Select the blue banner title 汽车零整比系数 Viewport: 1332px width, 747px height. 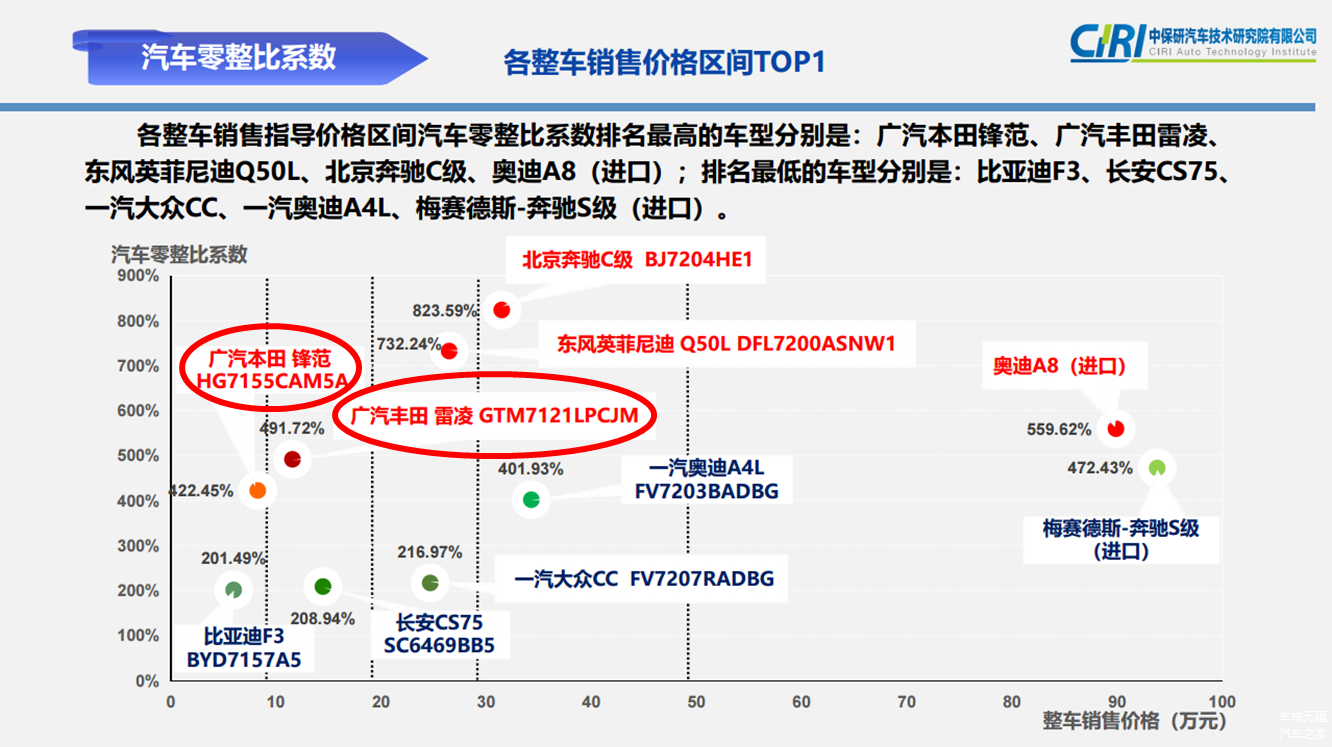pyautogui.click(x=238, y=58)
